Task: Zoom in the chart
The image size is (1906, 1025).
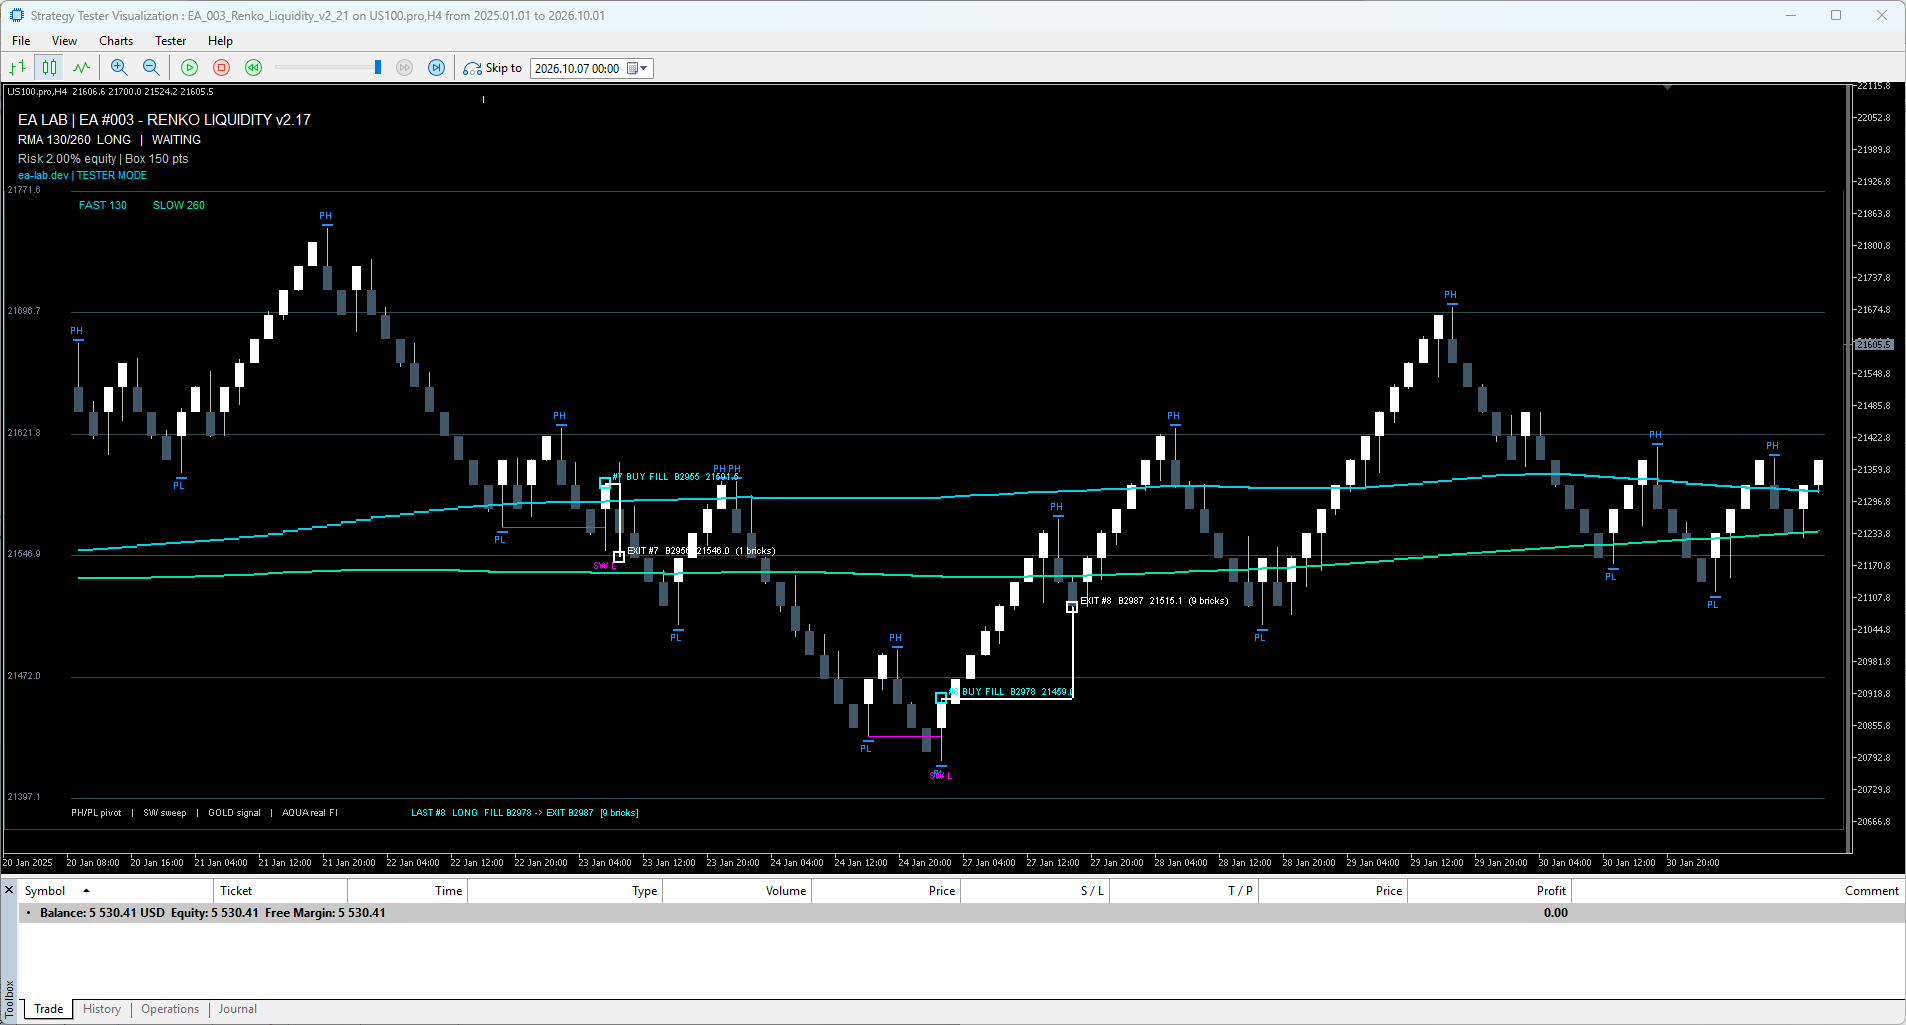Action: coord(119,68)
